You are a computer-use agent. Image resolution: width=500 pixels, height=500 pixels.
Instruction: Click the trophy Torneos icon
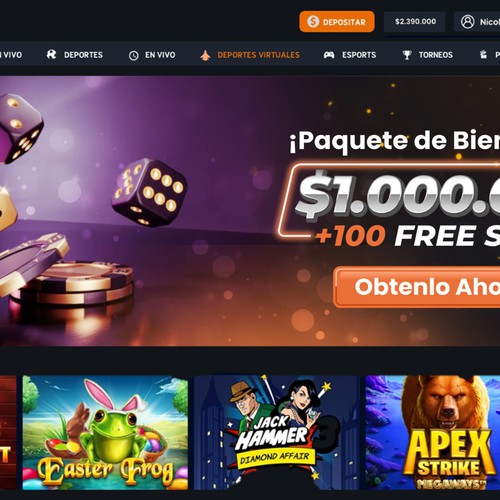[x=407, y=55]
